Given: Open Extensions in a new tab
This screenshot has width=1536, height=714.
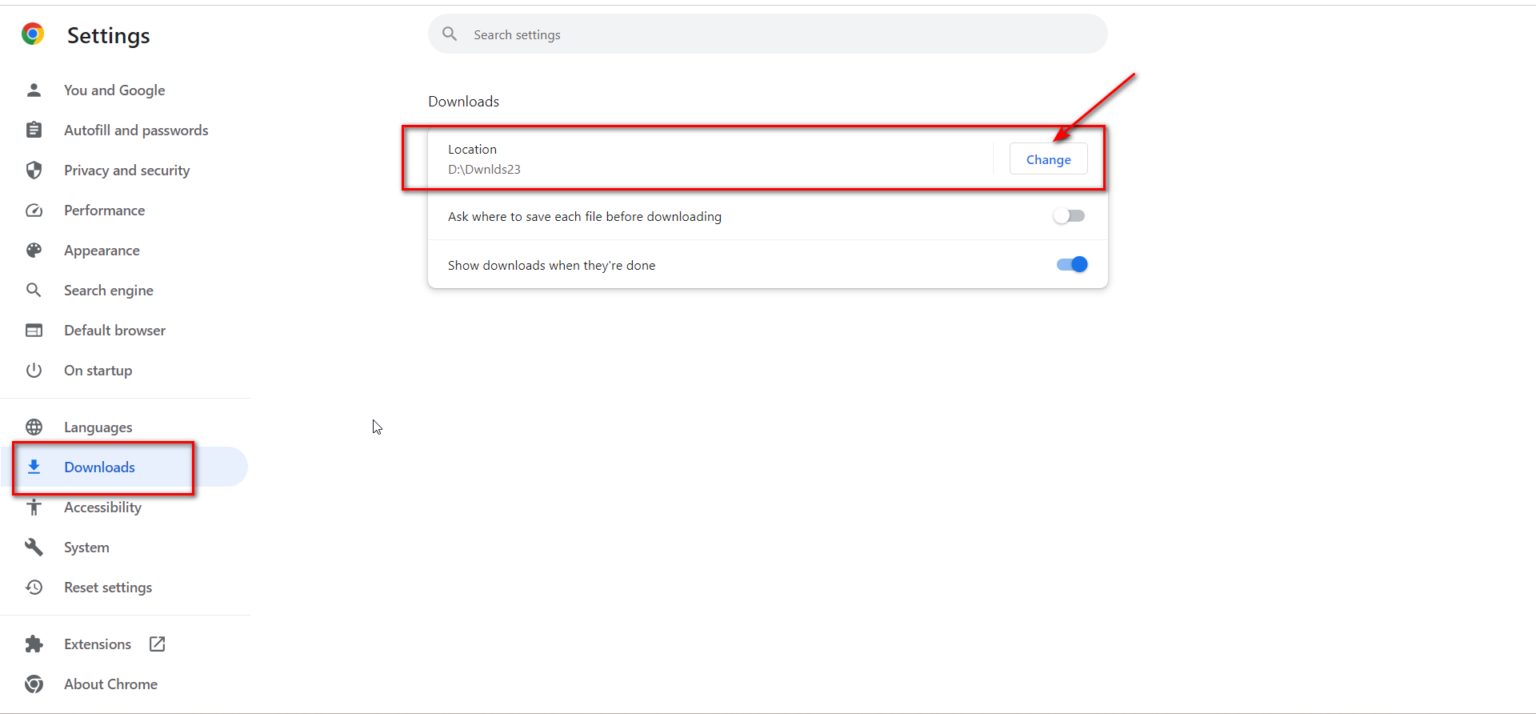Looking at the screenshot, I should (x=157, y=643).
